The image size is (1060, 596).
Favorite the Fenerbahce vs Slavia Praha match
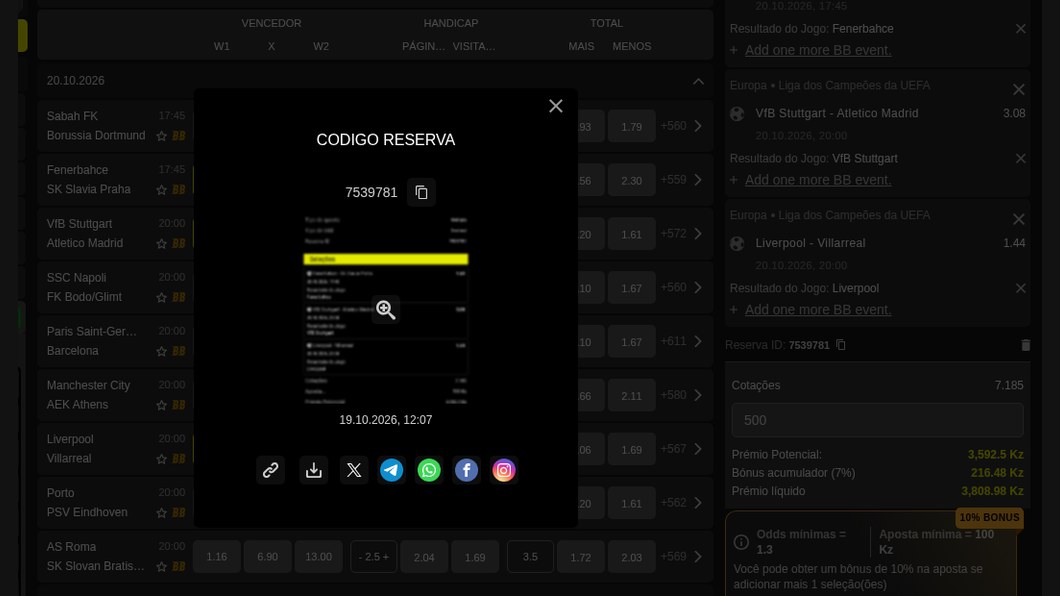tap(162, 190)
